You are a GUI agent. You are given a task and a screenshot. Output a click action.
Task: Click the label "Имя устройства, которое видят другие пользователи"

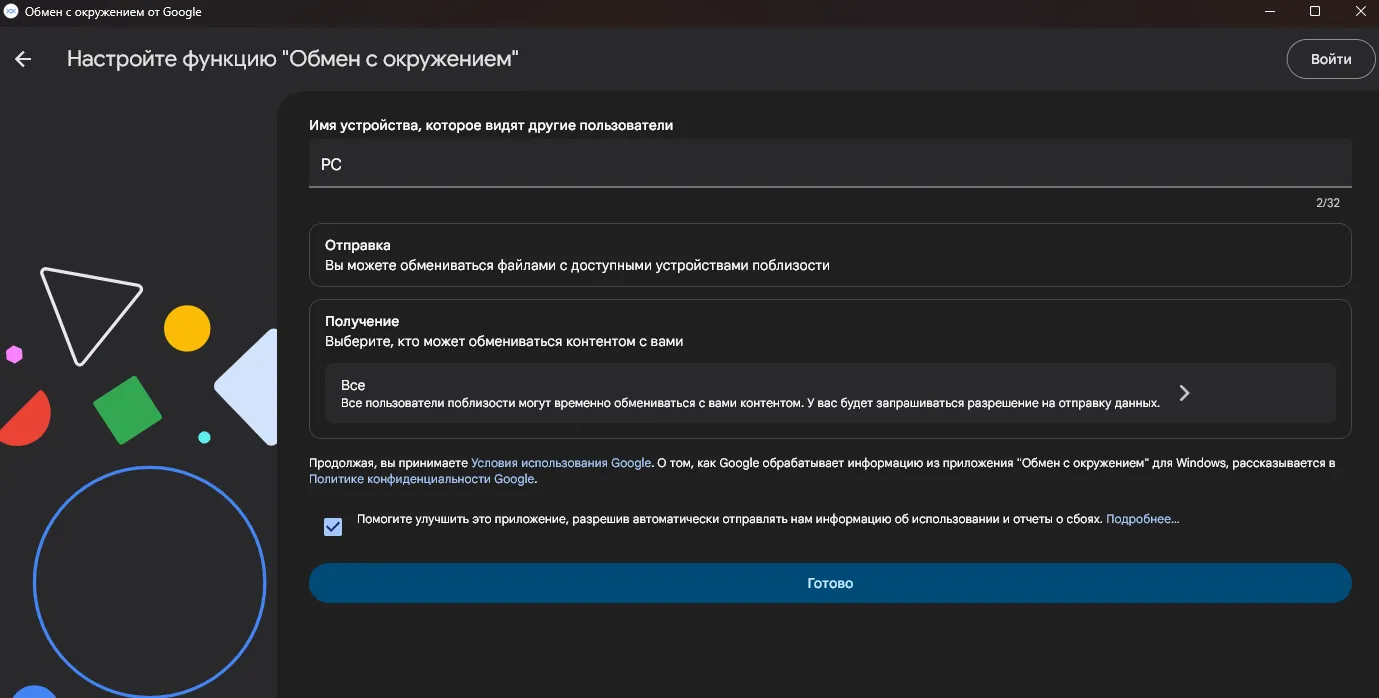490,125
